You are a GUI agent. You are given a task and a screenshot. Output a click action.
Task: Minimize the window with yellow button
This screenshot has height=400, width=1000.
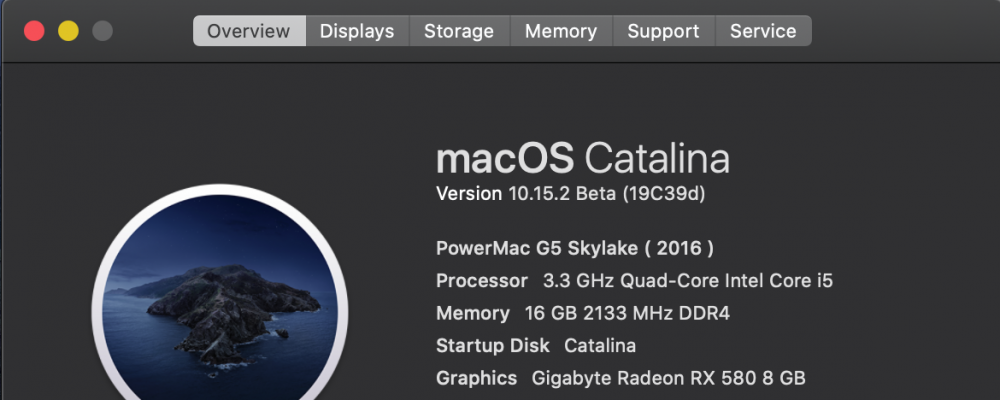pyautogui.click(x=68, y=31)
